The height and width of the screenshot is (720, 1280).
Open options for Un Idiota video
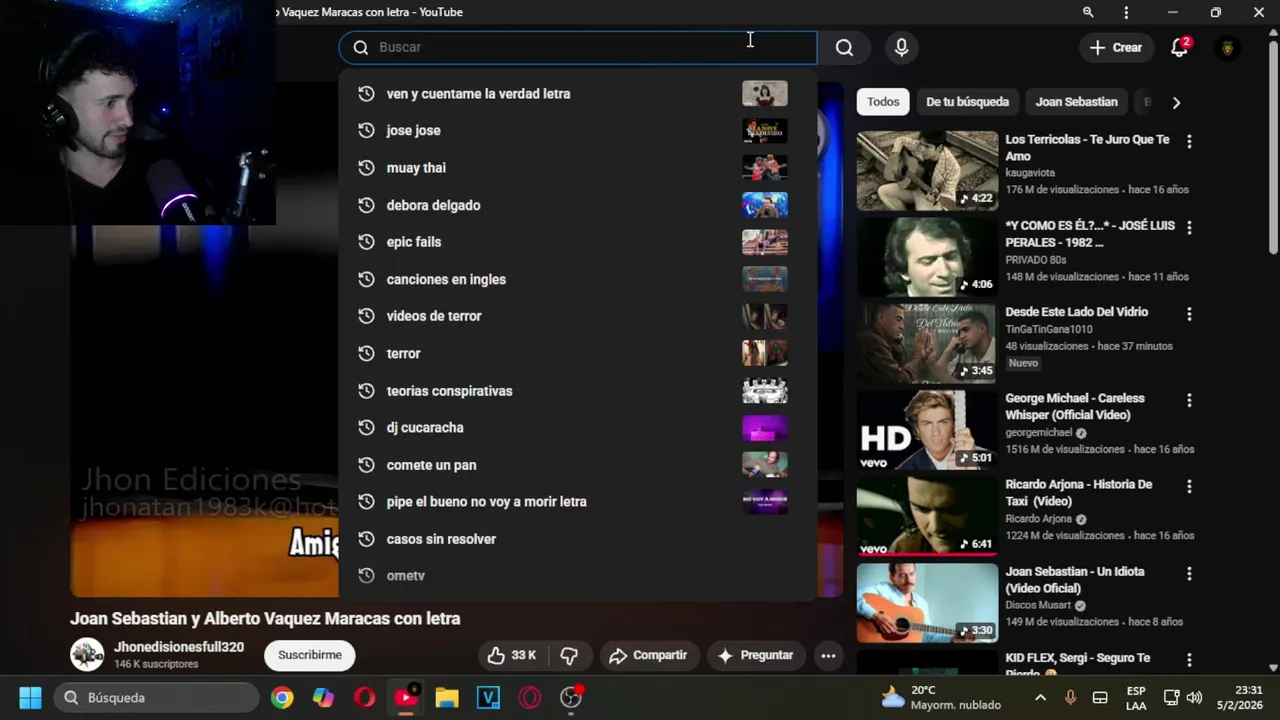pos(1189,574)
